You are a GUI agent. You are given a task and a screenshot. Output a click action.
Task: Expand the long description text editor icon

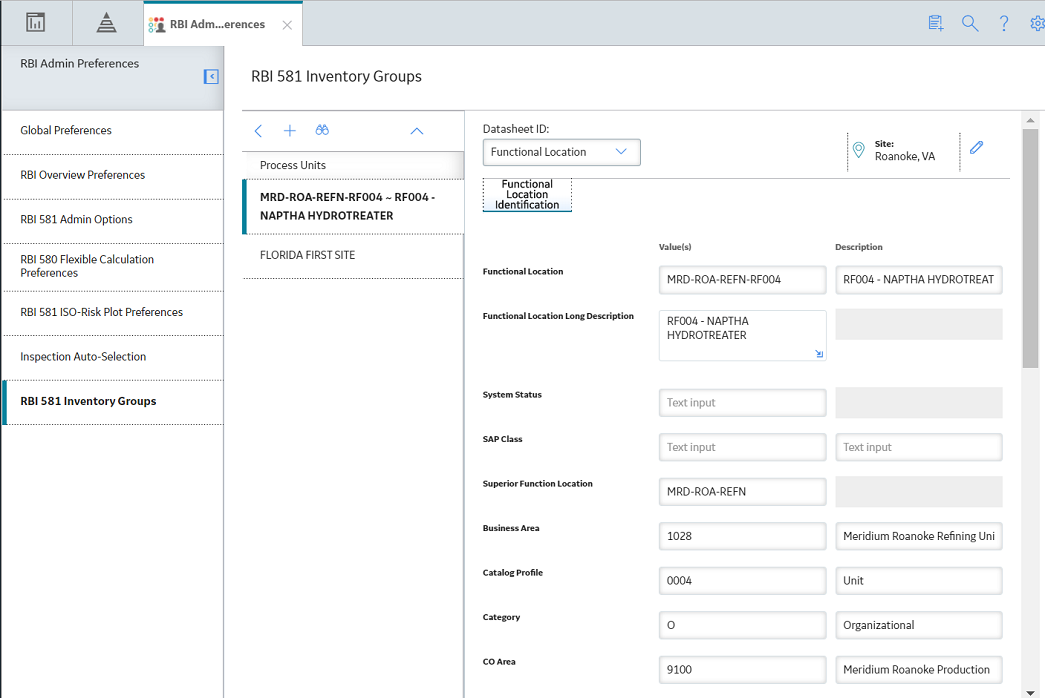click(x=819, y=354)
